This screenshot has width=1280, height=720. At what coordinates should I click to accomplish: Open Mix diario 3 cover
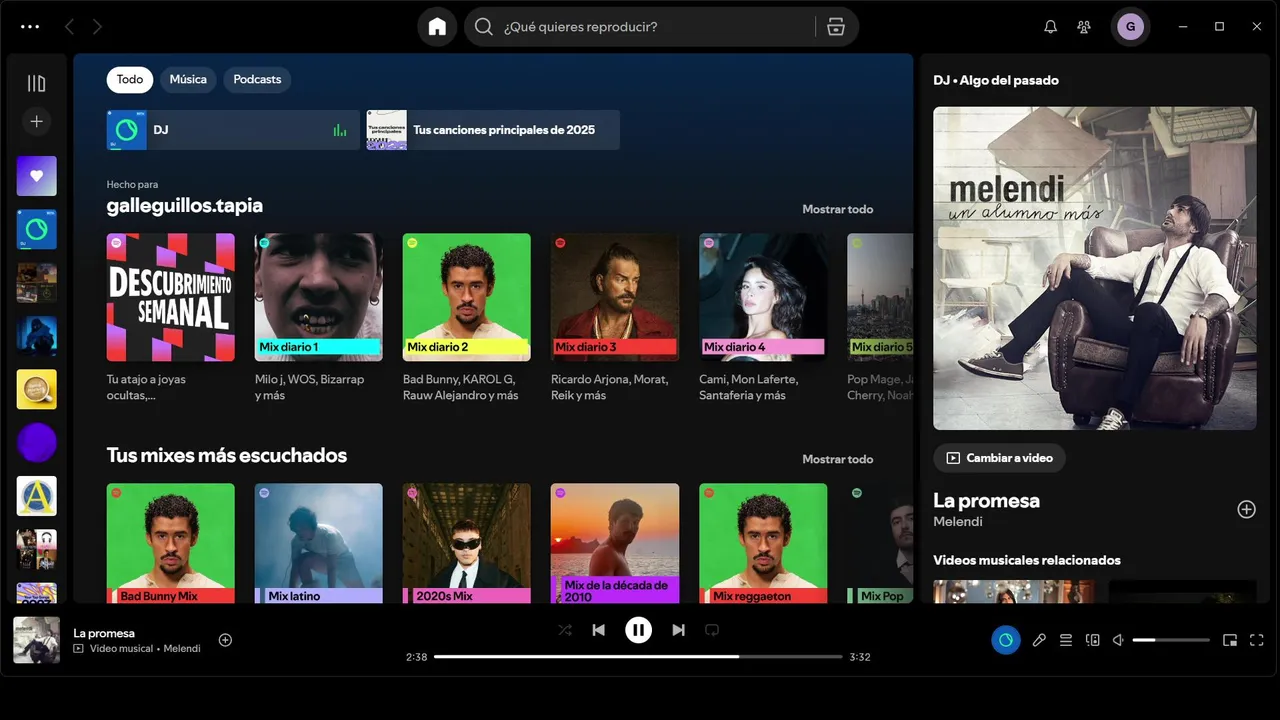(615, 297)
